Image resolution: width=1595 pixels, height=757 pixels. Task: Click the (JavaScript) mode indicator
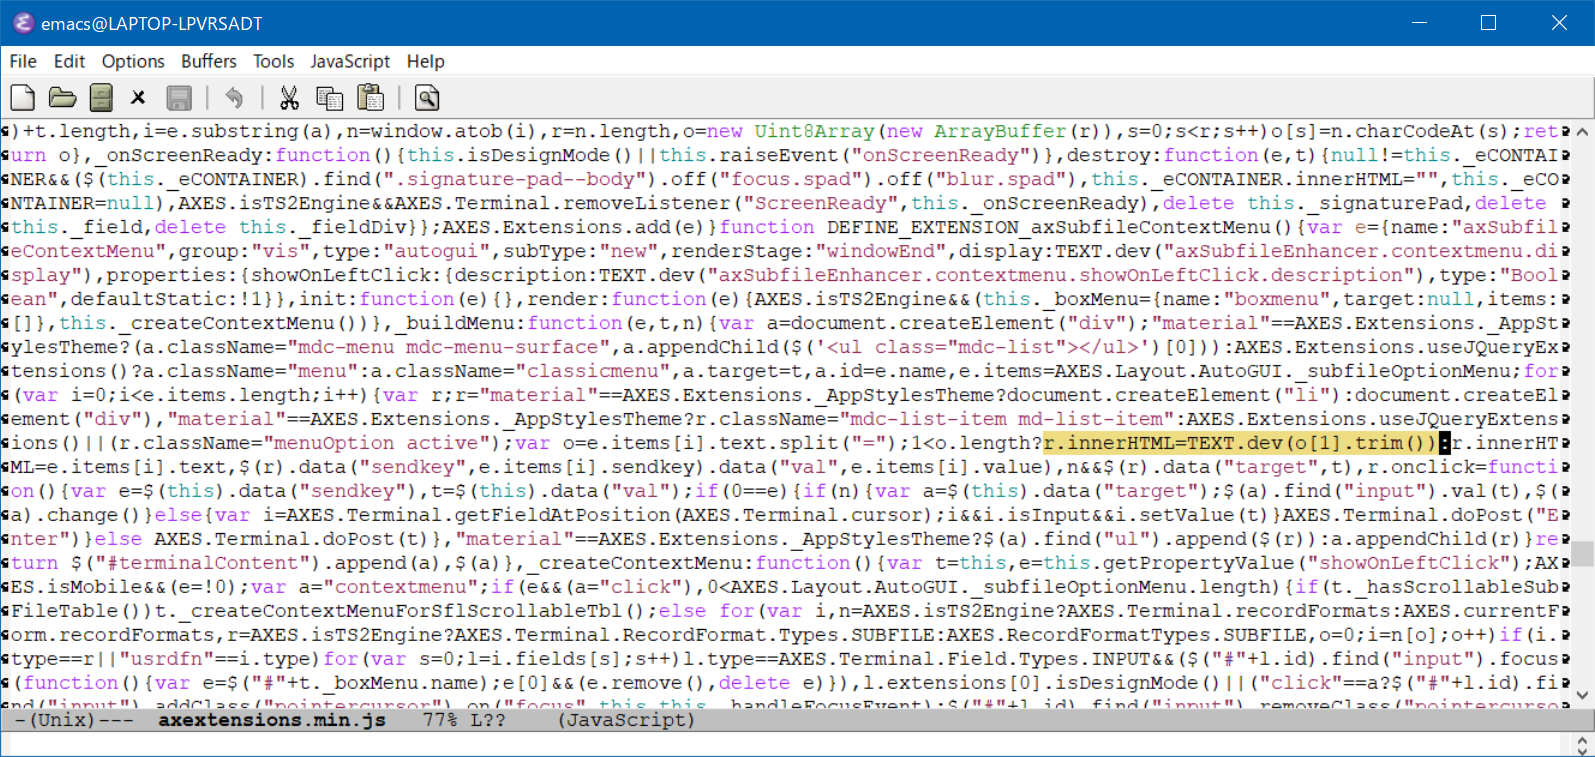click(x=626, y=720)
